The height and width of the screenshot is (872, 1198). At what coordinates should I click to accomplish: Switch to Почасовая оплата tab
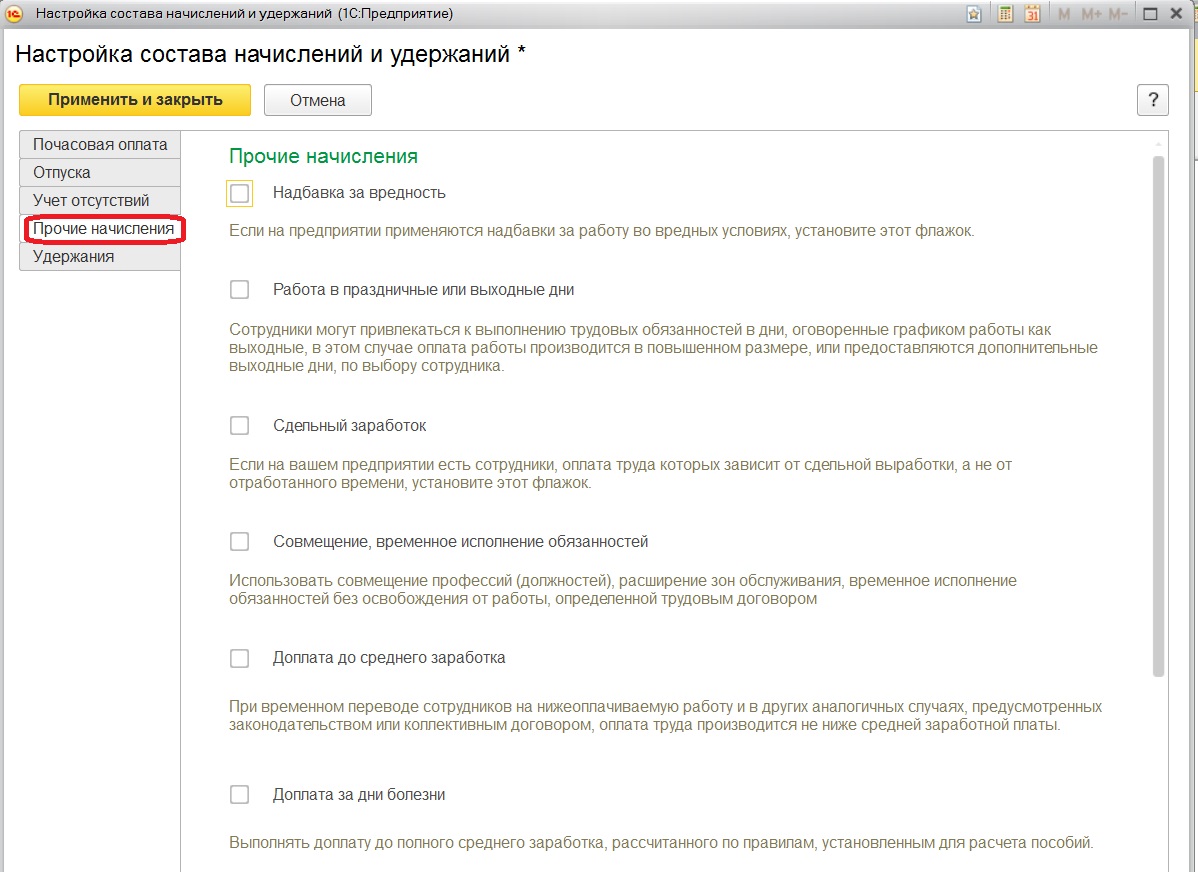100,144
